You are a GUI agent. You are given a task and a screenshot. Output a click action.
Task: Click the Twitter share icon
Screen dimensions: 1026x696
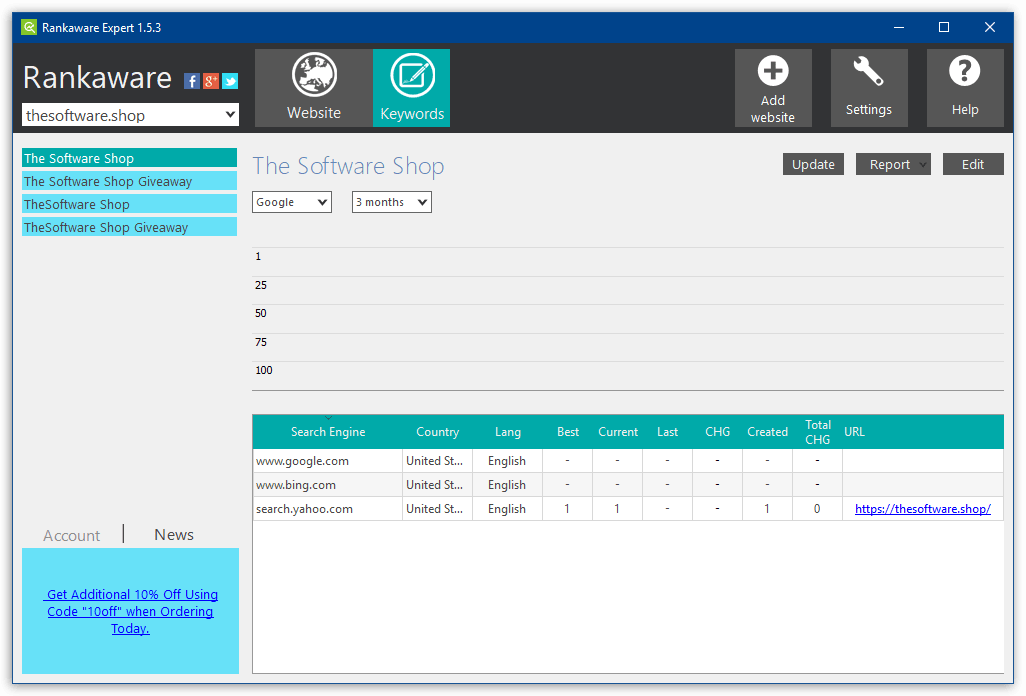tap(229, 81)
